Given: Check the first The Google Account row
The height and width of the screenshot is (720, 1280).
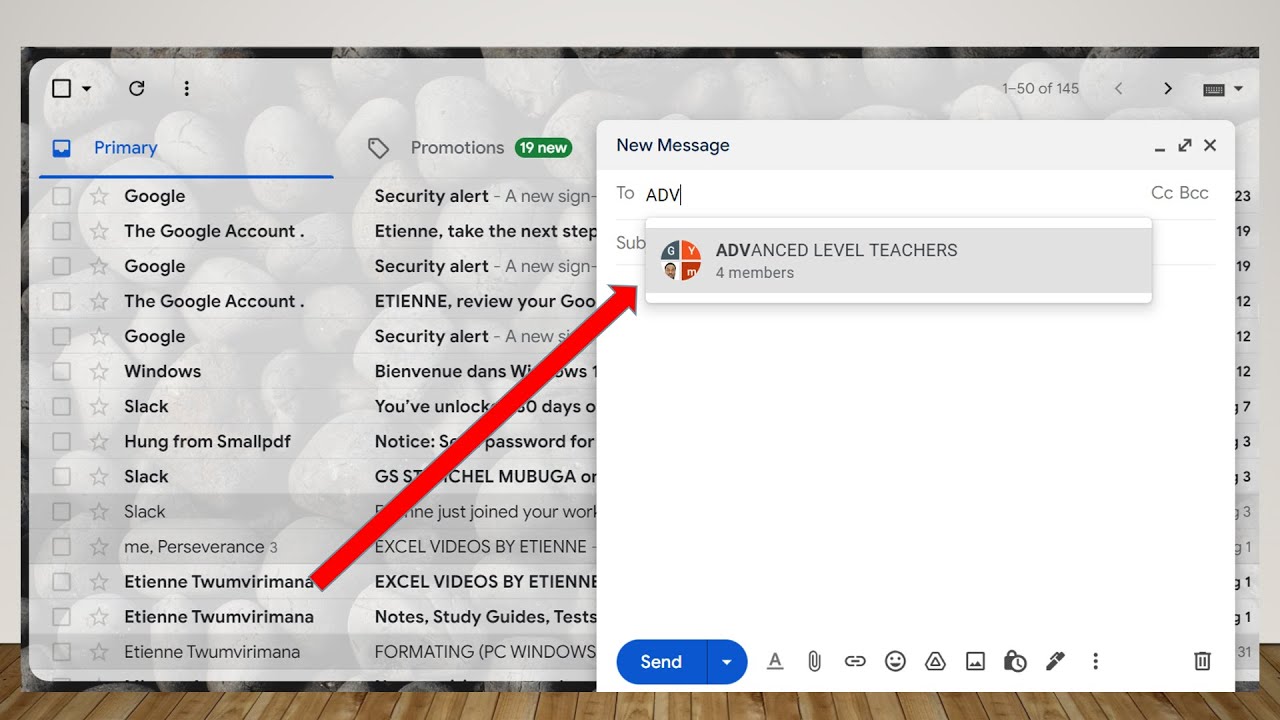Looking at the screenshot, I should pos(62,231).
